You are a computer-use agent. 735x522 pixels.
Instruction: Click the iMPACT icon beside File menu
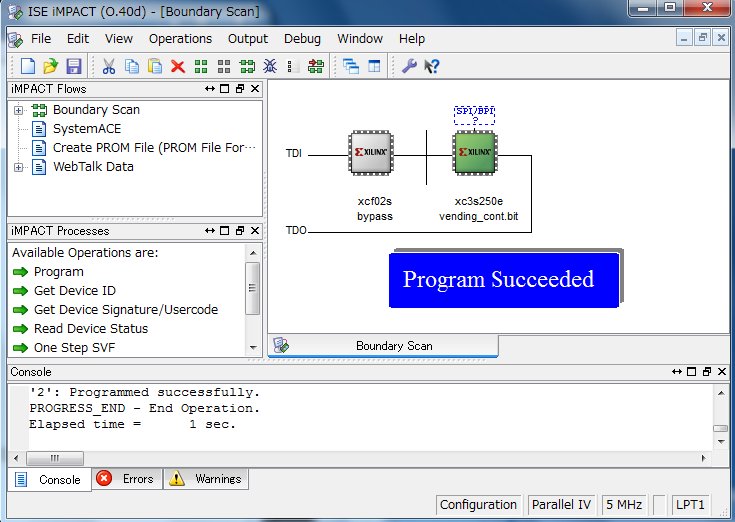pos(15,39)
